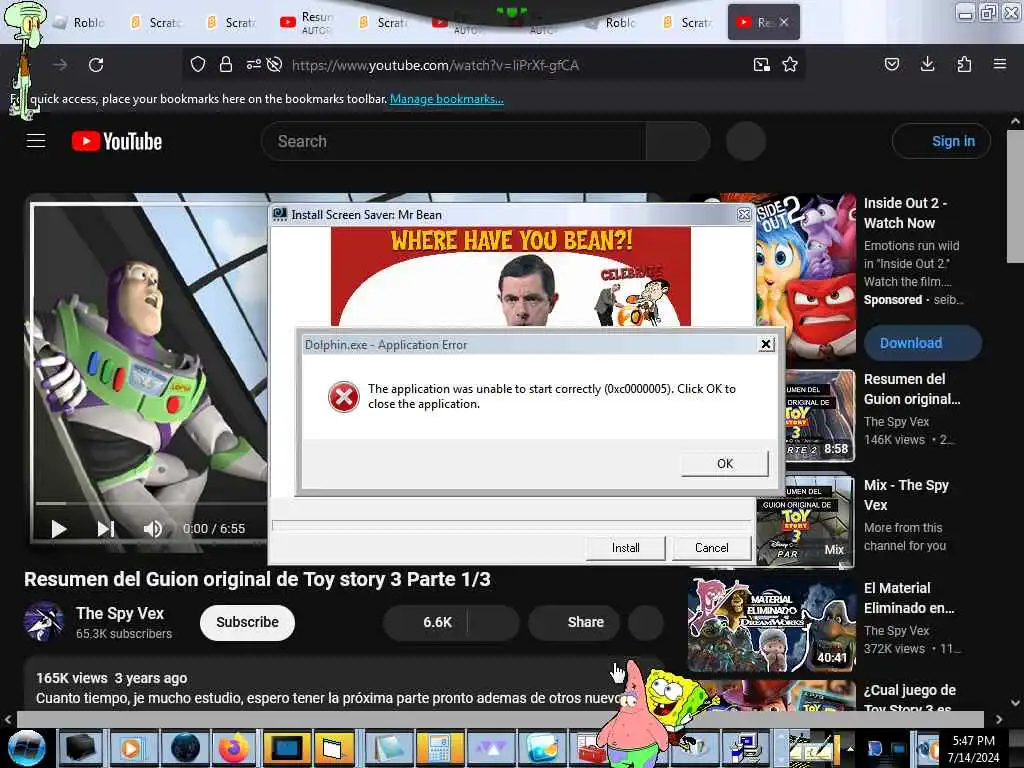
Task: Click the taskbar clock showing 5:47 PM
Action: 973,748
